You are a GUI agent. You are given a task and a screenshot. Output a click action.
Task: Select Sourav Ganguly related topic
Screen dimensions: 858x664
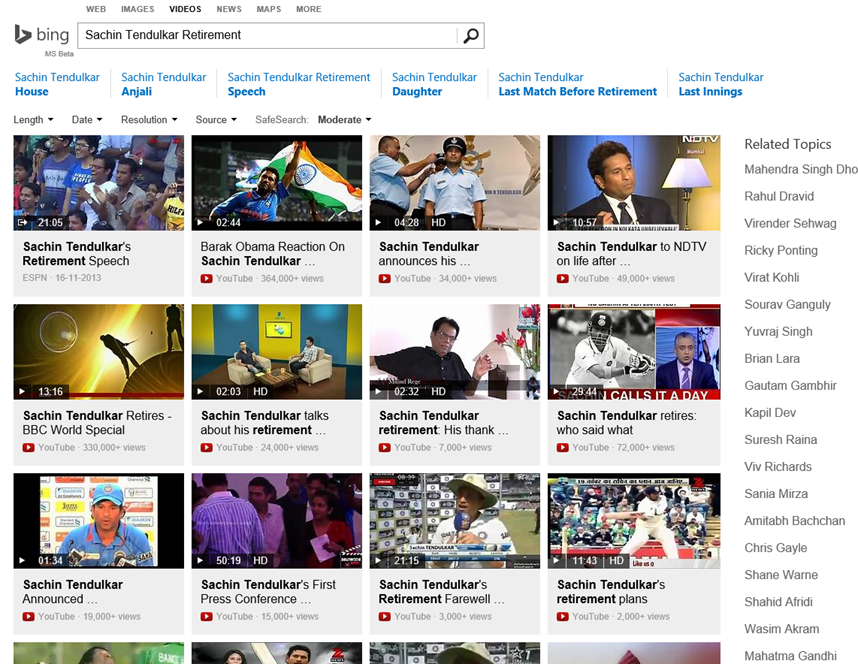tap(787, 305)
